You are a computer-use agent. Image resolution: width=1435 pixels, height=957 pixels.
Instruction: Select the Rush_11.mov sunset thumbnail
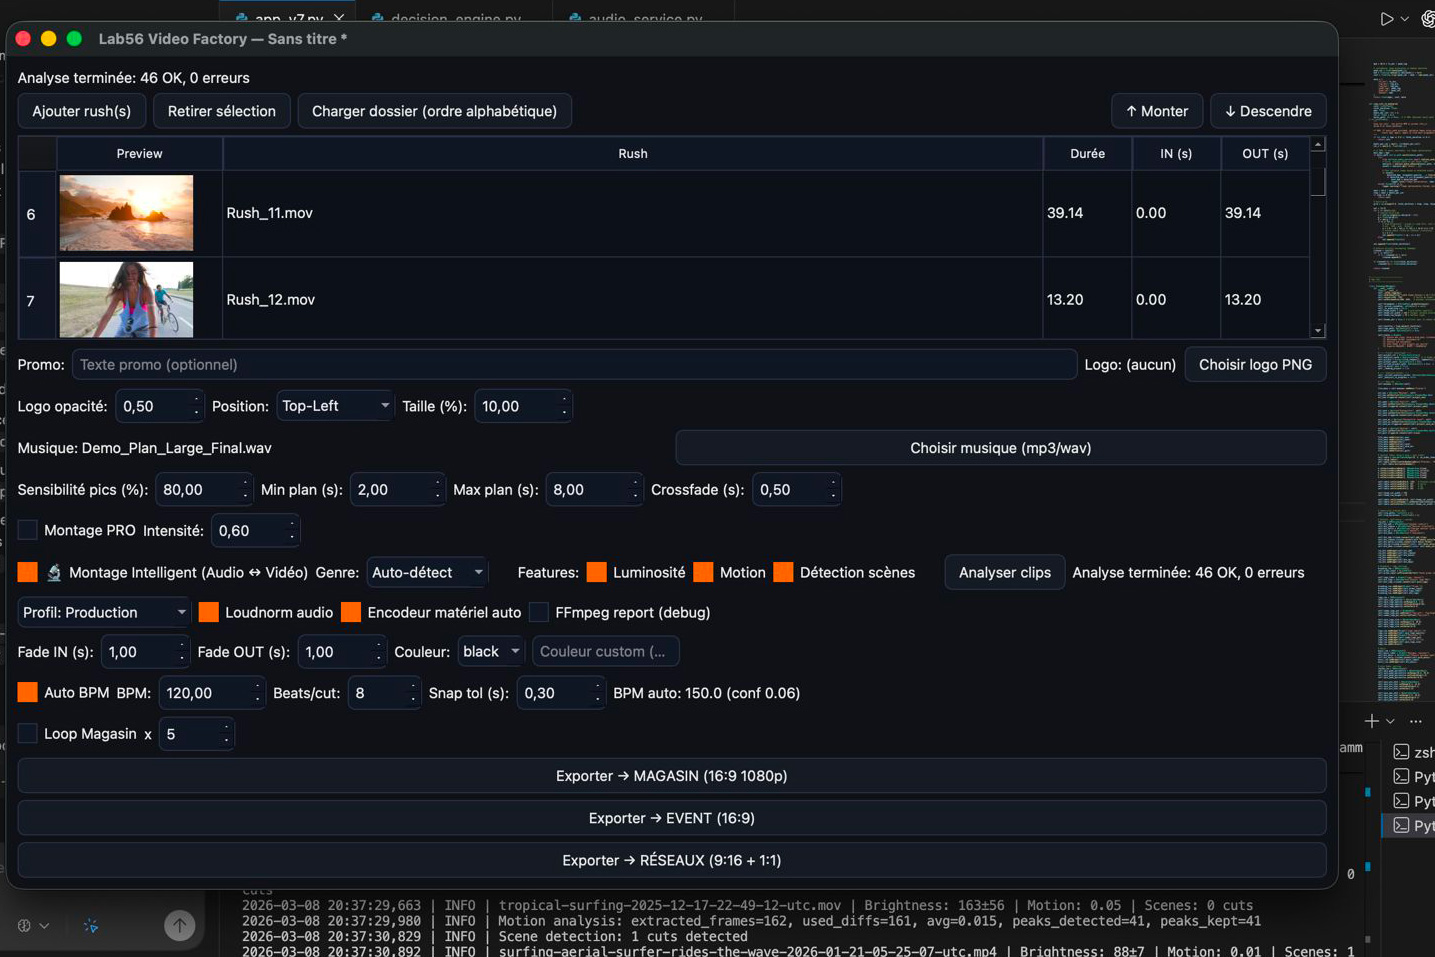point(126,213)
